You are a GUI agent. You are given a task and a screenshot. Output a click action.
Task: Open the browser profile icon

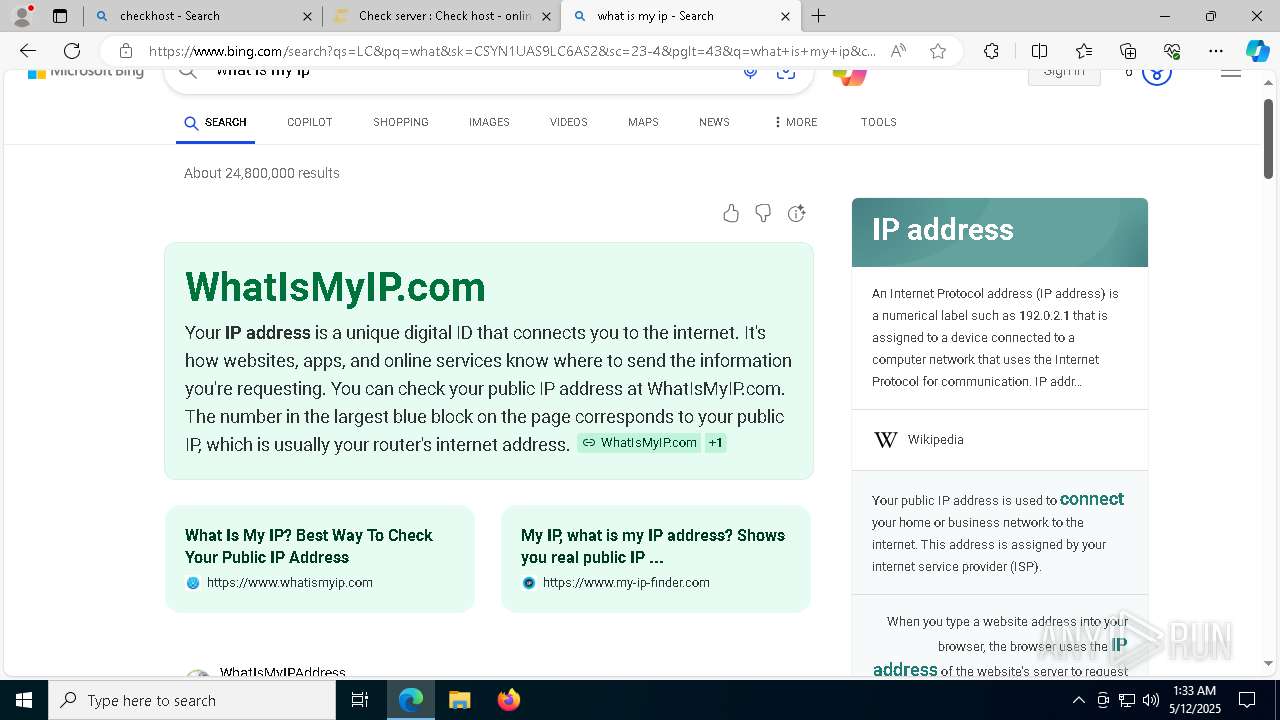point(22,16)
